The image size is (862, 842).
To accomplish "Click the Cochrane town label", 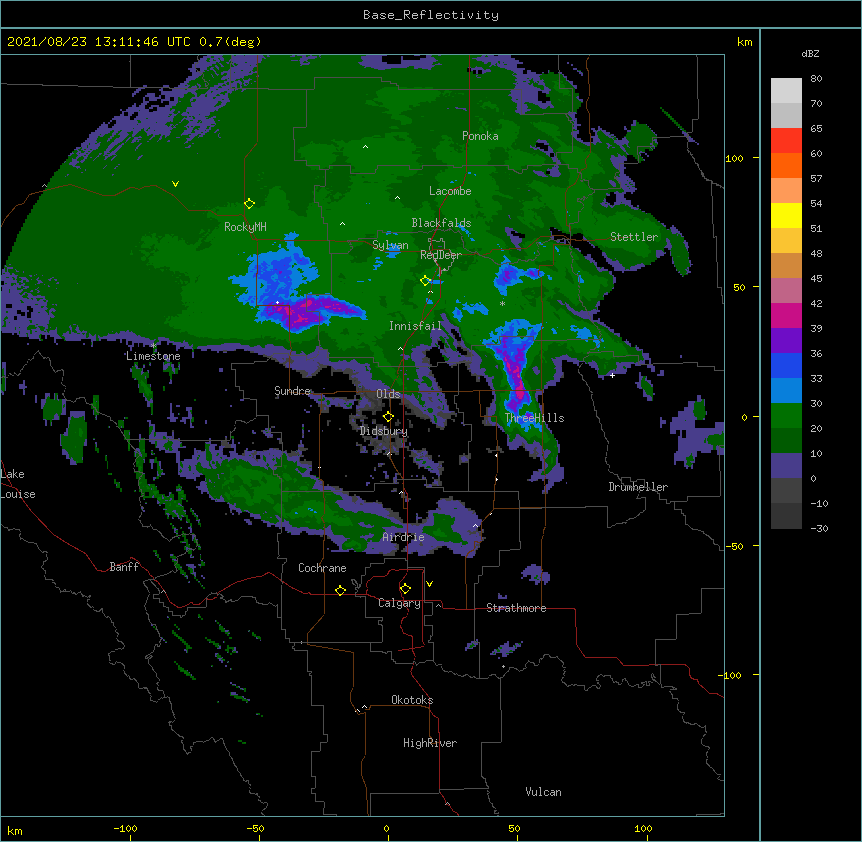I will click(322, 568).
